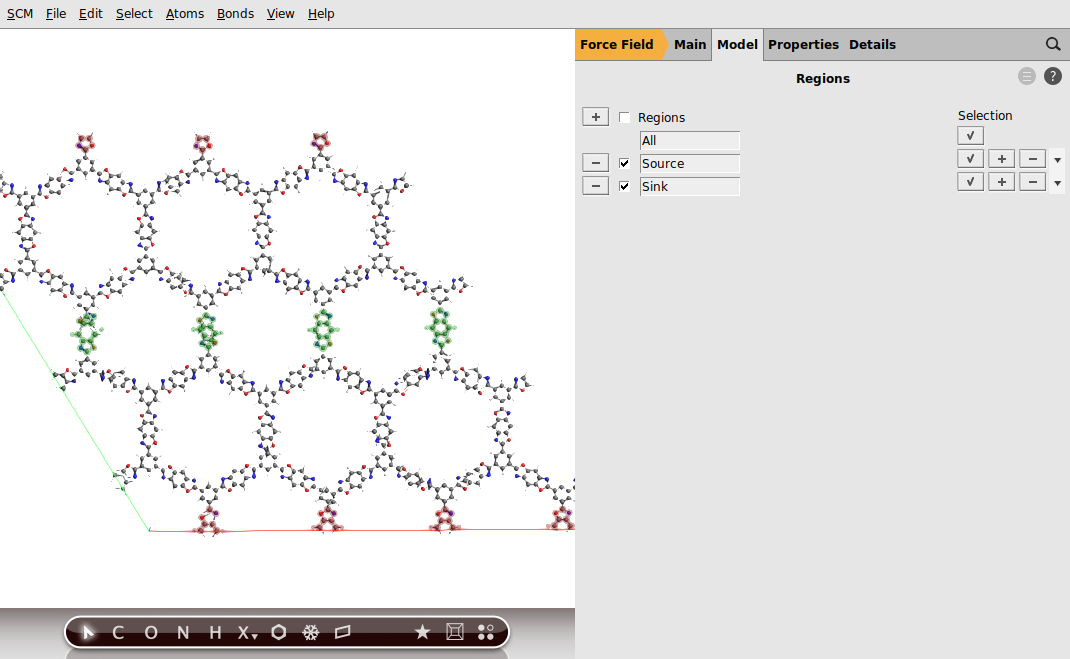Open the SCM menu
This screenshot has height=659, width=1070.
click(x=20, y=14)
